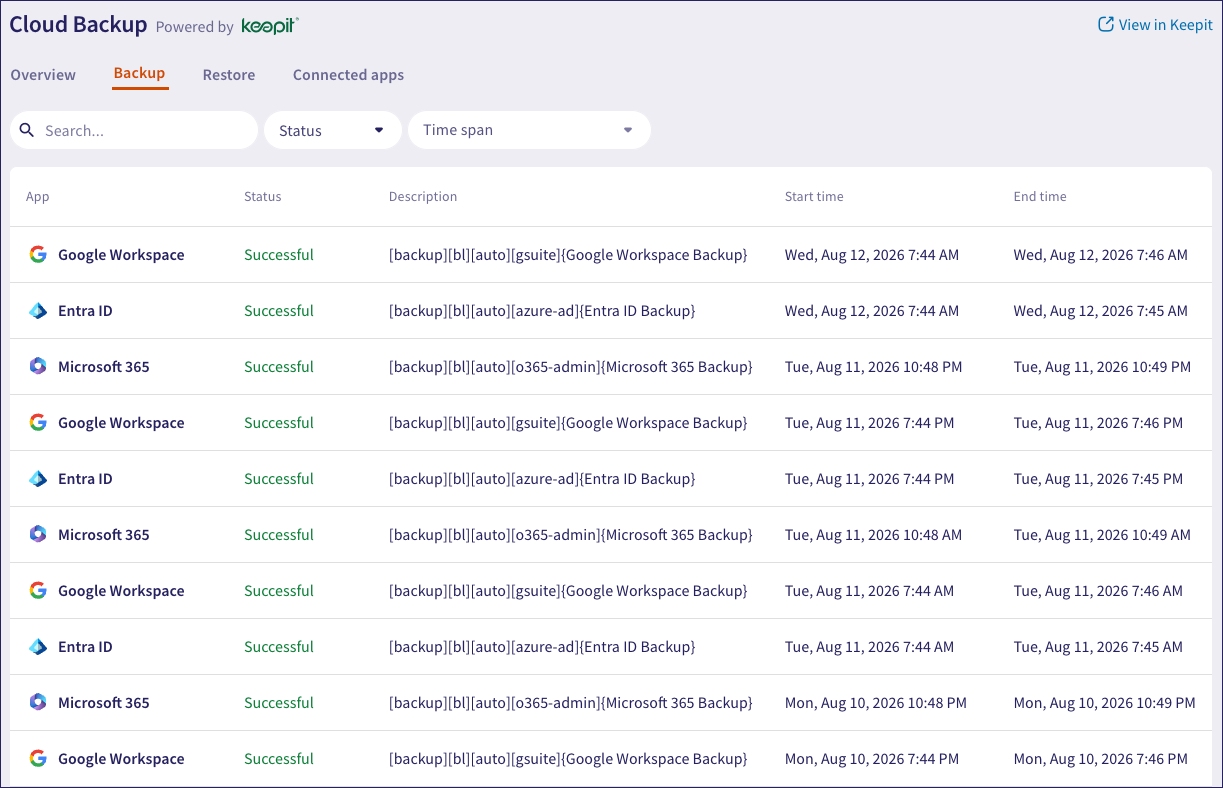Click the End time column header
Viewport: 1223px width, 788px height.
tap(1040, 197)
